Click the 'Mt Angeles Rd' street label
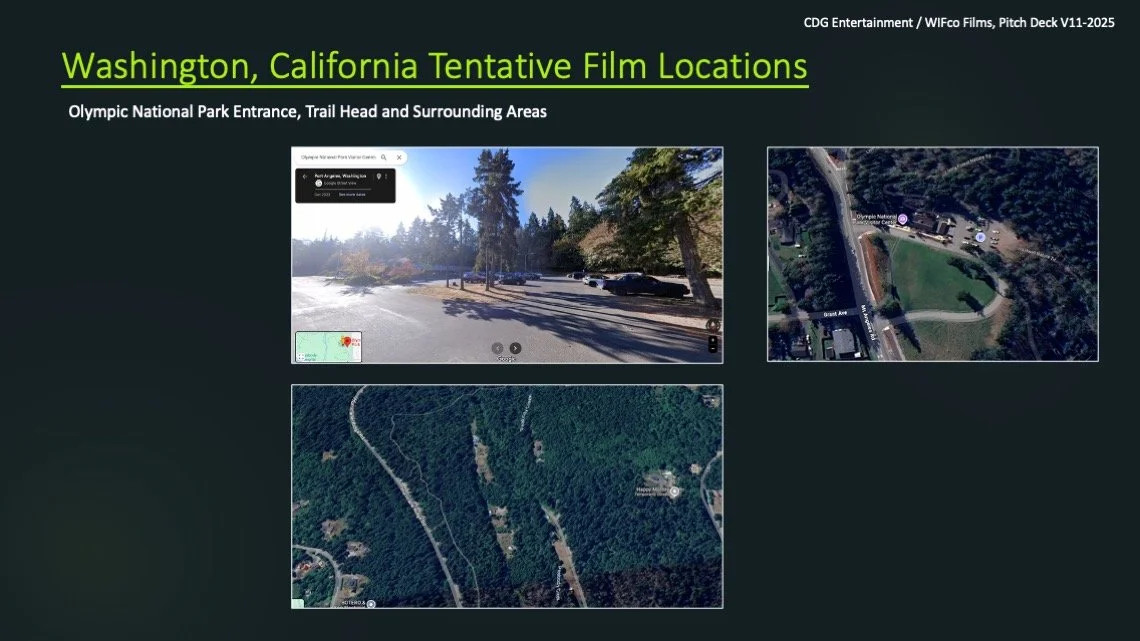Image resolution: width=1140 pixels, height=641 pixels. [x=866, y=322]
